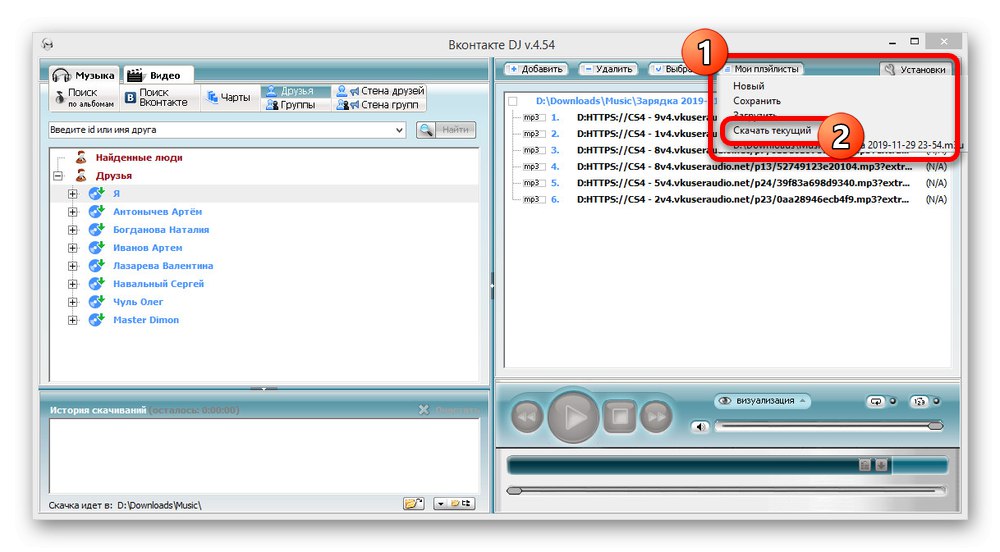Expand Иванов Артем's entry
This screenshot has height=552, width=1000.
(73, 248)
